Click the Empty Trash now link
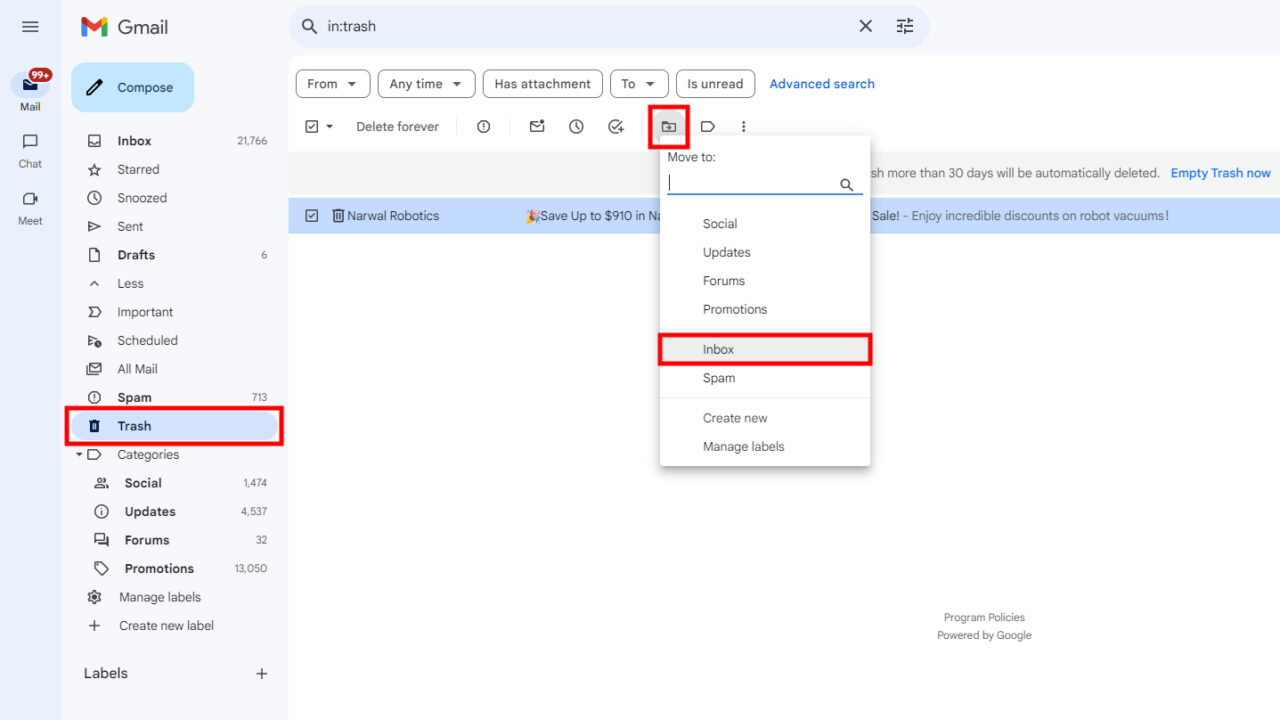Viewport: 1280px width, 720px height. [1220, 172]
